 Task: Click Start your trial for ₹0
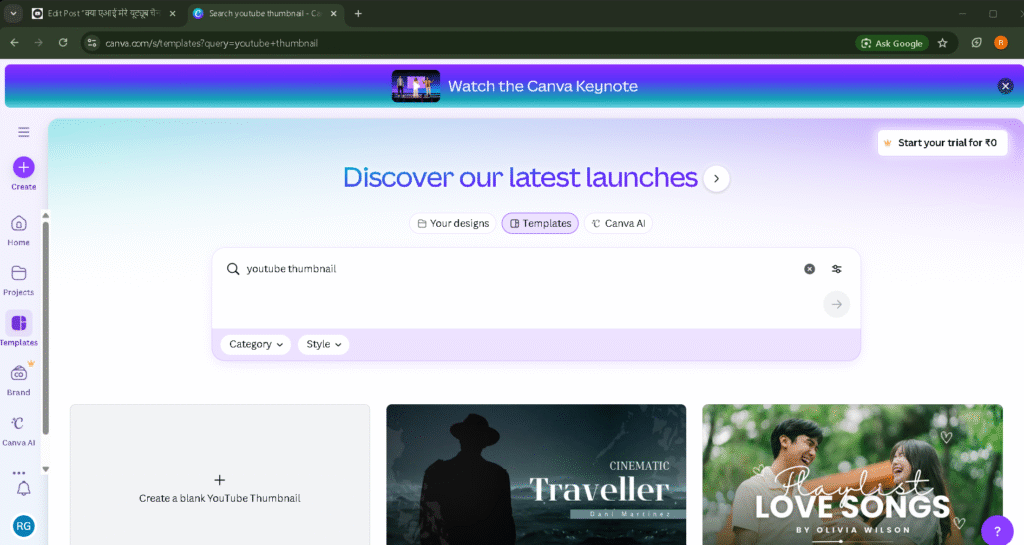(942, 143)
